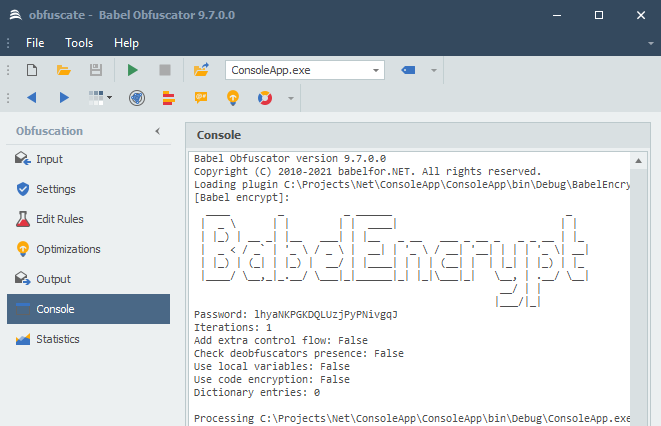Click the folder with blue arrow icon
Screen dimensions: 661x426
(201, 70)
